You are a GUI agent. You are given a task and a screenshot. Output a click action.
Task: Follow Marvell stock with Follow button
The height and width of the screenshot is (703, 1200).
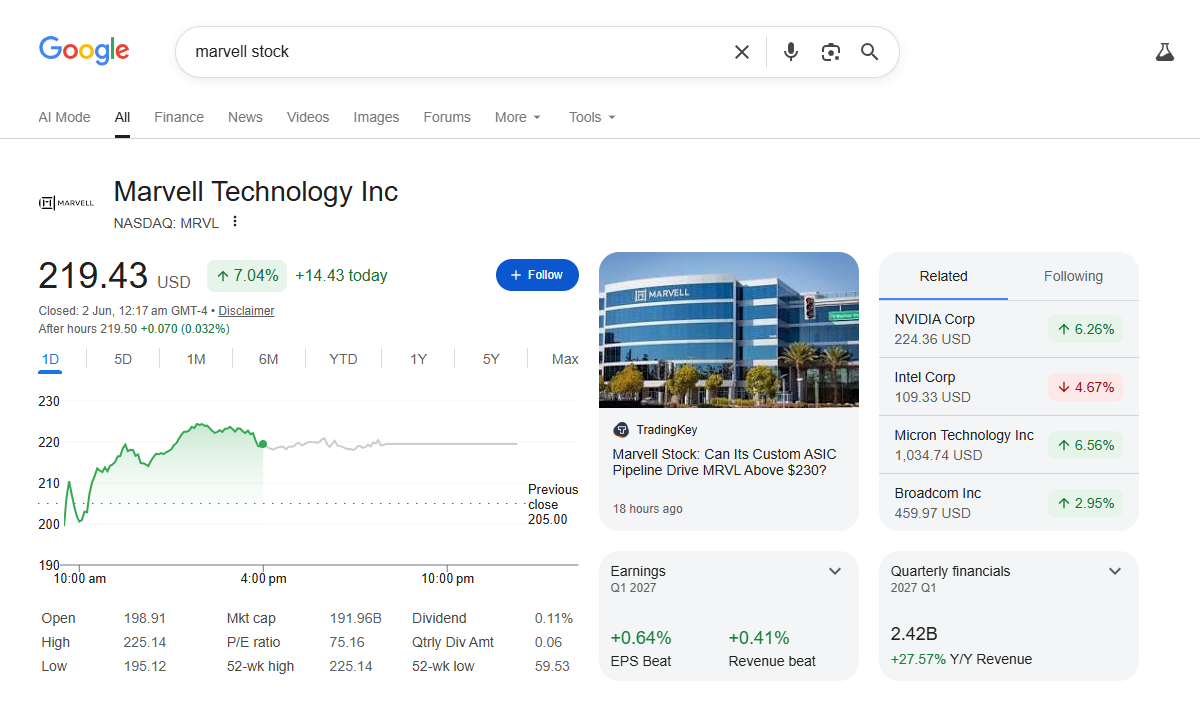pyautogui.click(x=537, y=275)
